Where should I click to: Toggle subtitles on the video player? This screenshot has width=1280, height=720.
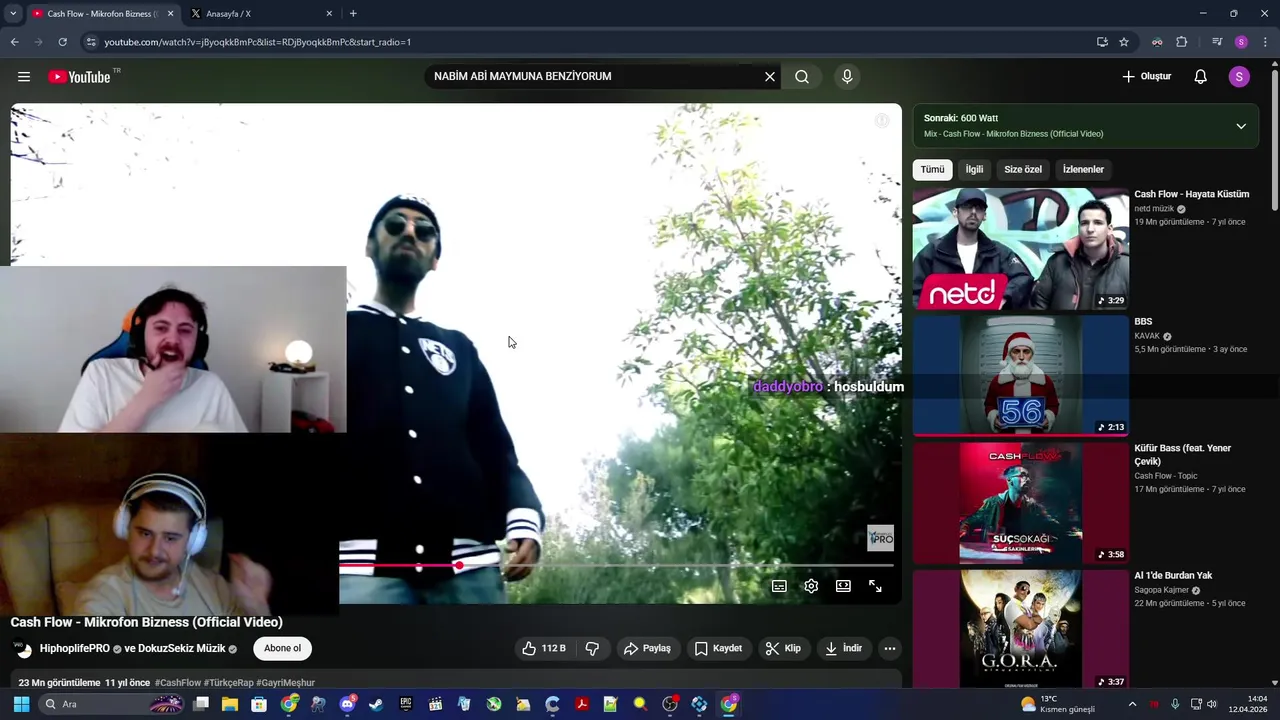click(779, 586)
